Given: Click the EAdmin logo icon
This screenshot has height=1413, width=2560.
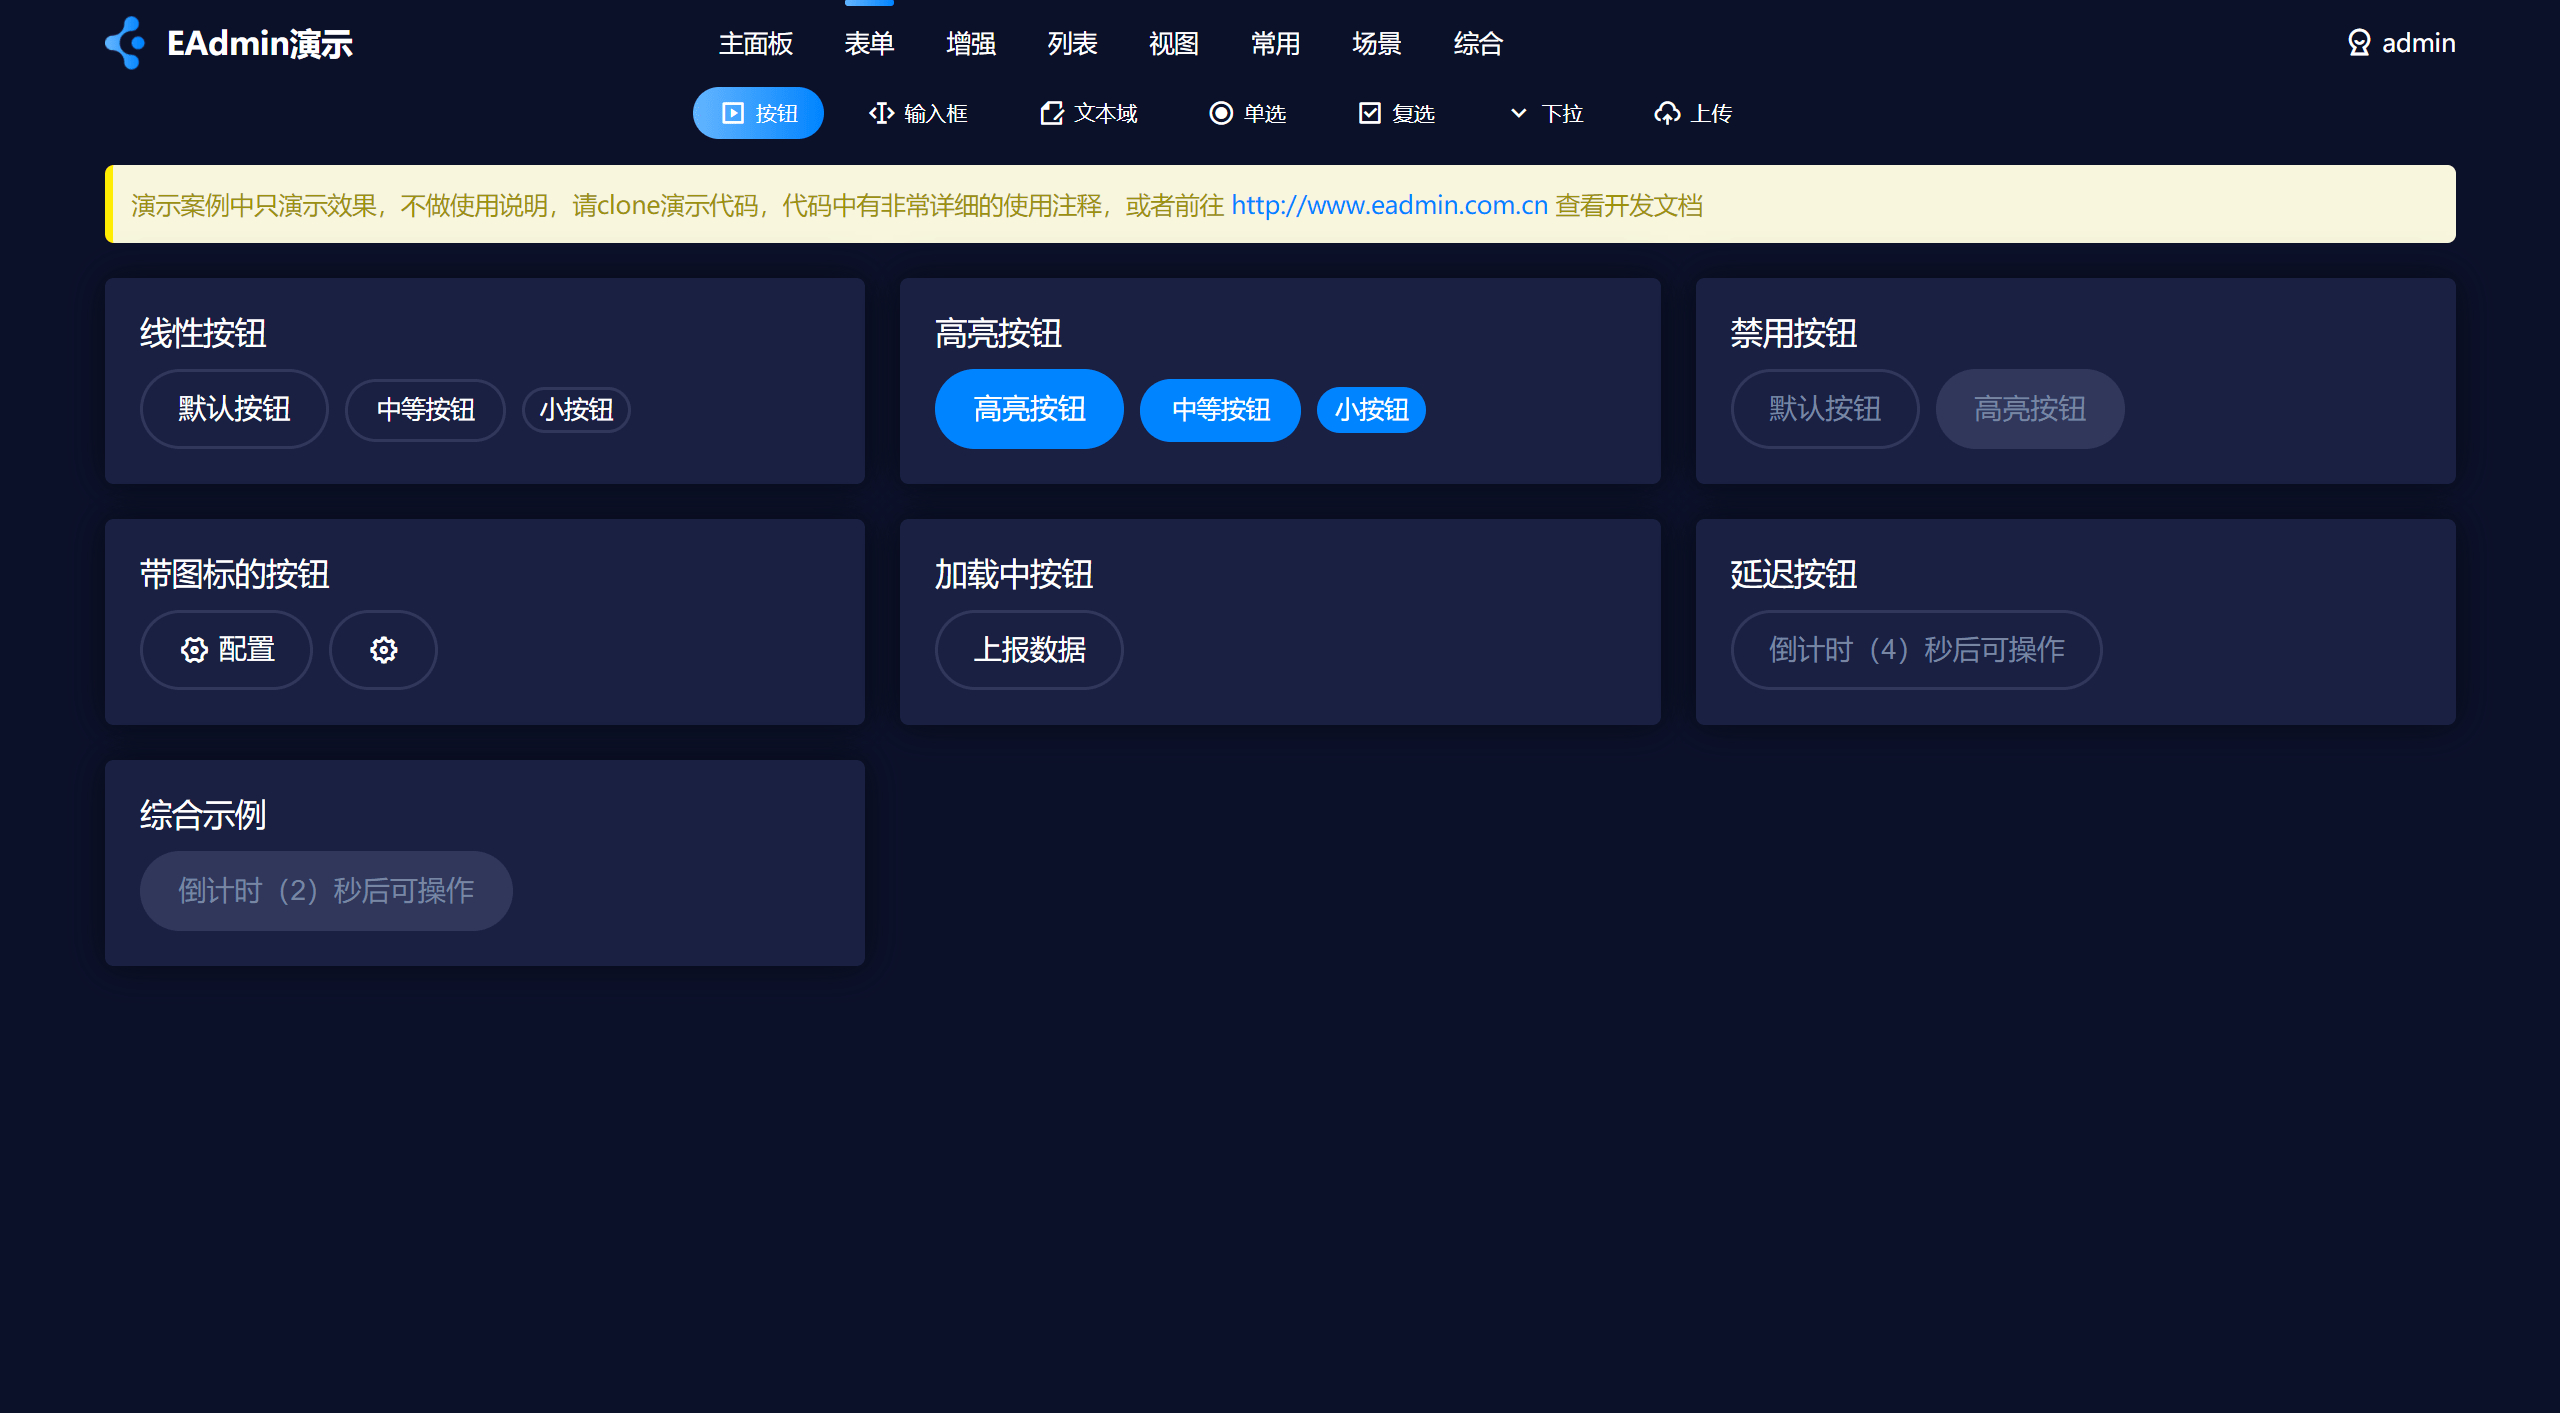Looking at the screenshot, I should [125, 43].
